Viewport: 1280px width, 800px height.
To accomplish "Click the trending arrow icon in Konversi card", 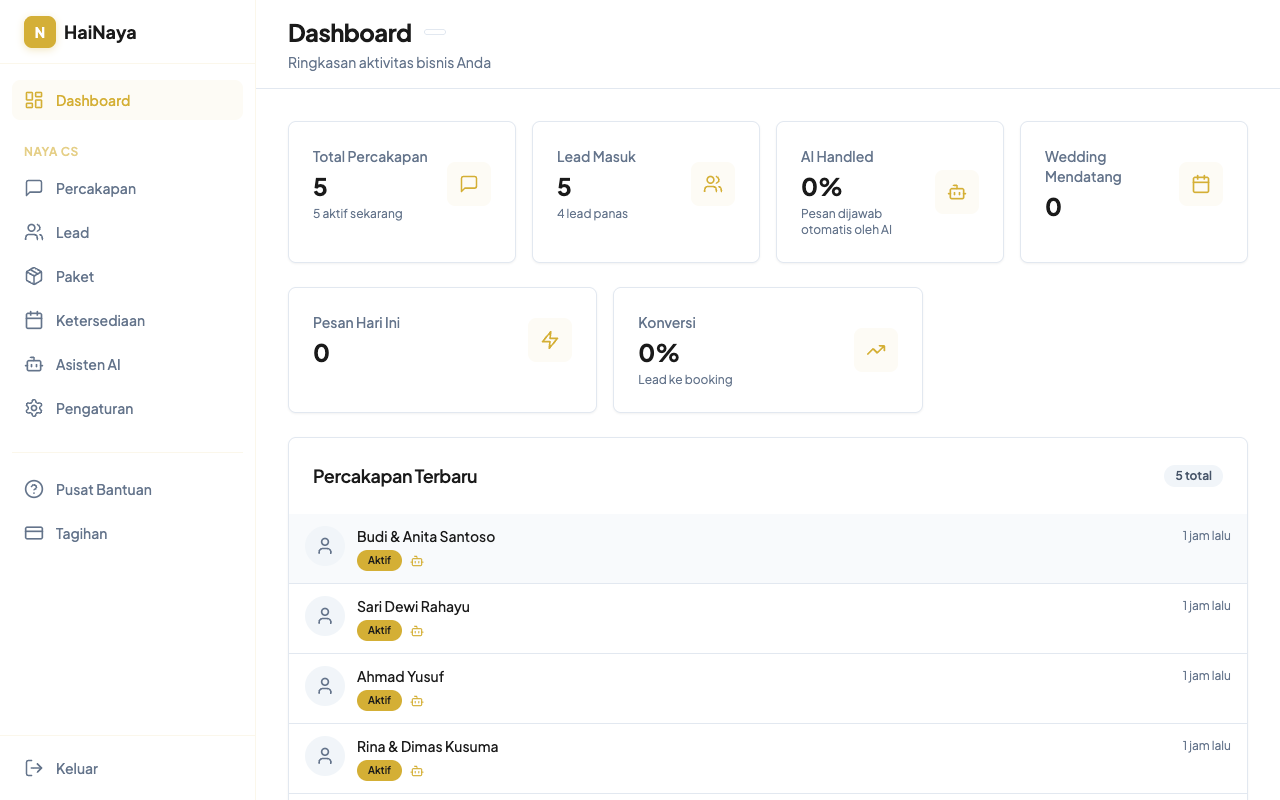I will coord(876,350).
